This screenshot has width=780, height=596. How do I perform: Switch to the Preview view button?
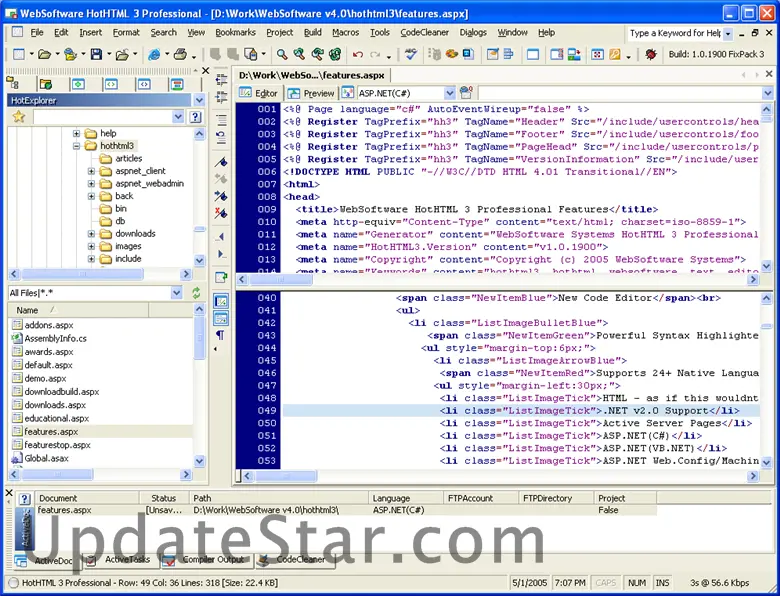pyautogui.click(x=314, y=93)
